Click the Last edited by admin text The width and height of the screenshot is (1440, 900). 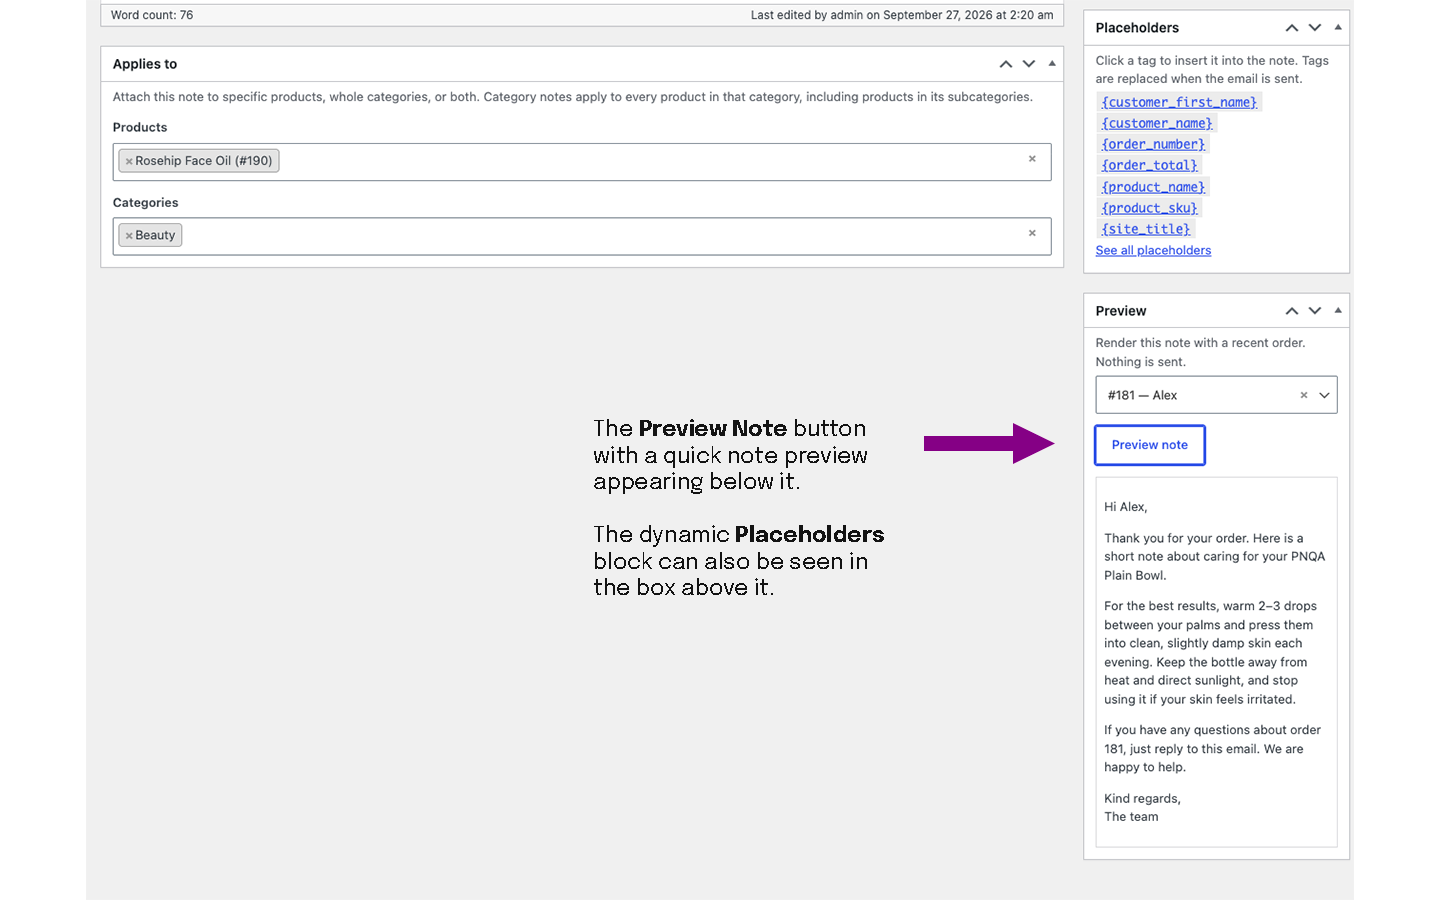click(x=902, y=15)
